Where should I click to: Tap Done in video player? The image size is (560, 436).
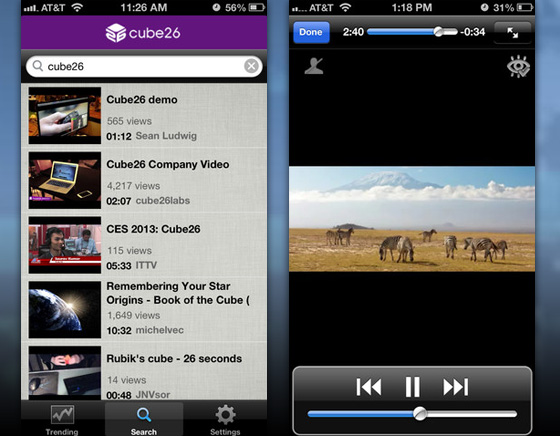(x=311, y=32)
